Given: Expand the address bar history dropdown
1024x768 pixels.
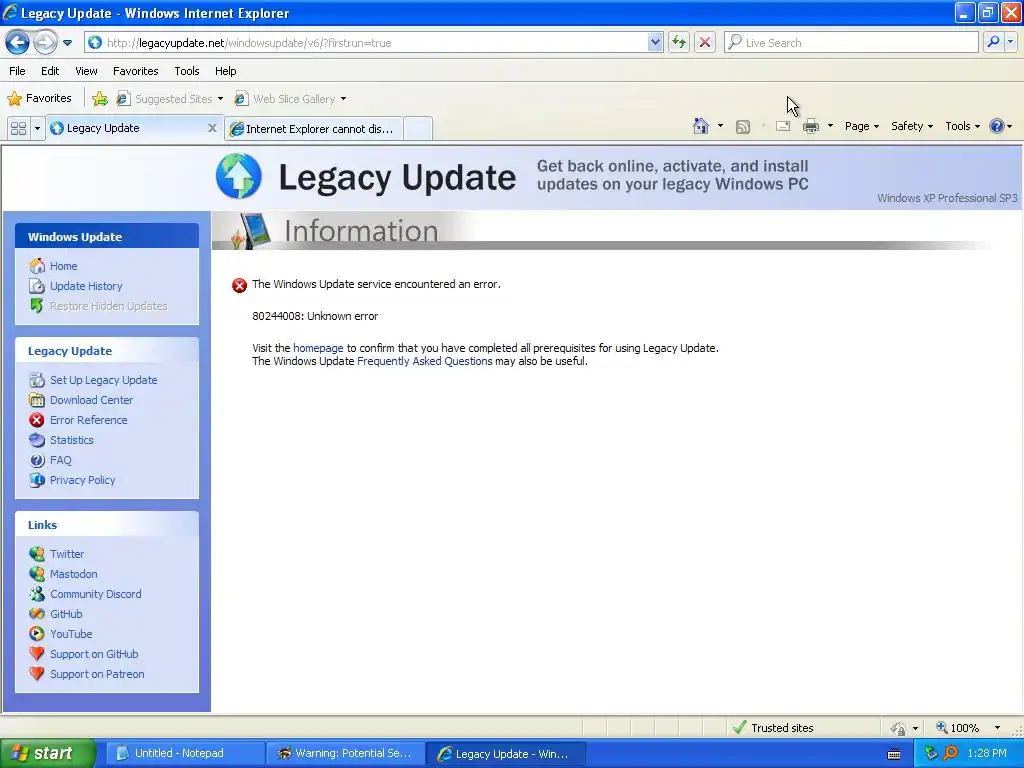Looking at the screenshot, I should pyautogui.click(x=655, y=43).
